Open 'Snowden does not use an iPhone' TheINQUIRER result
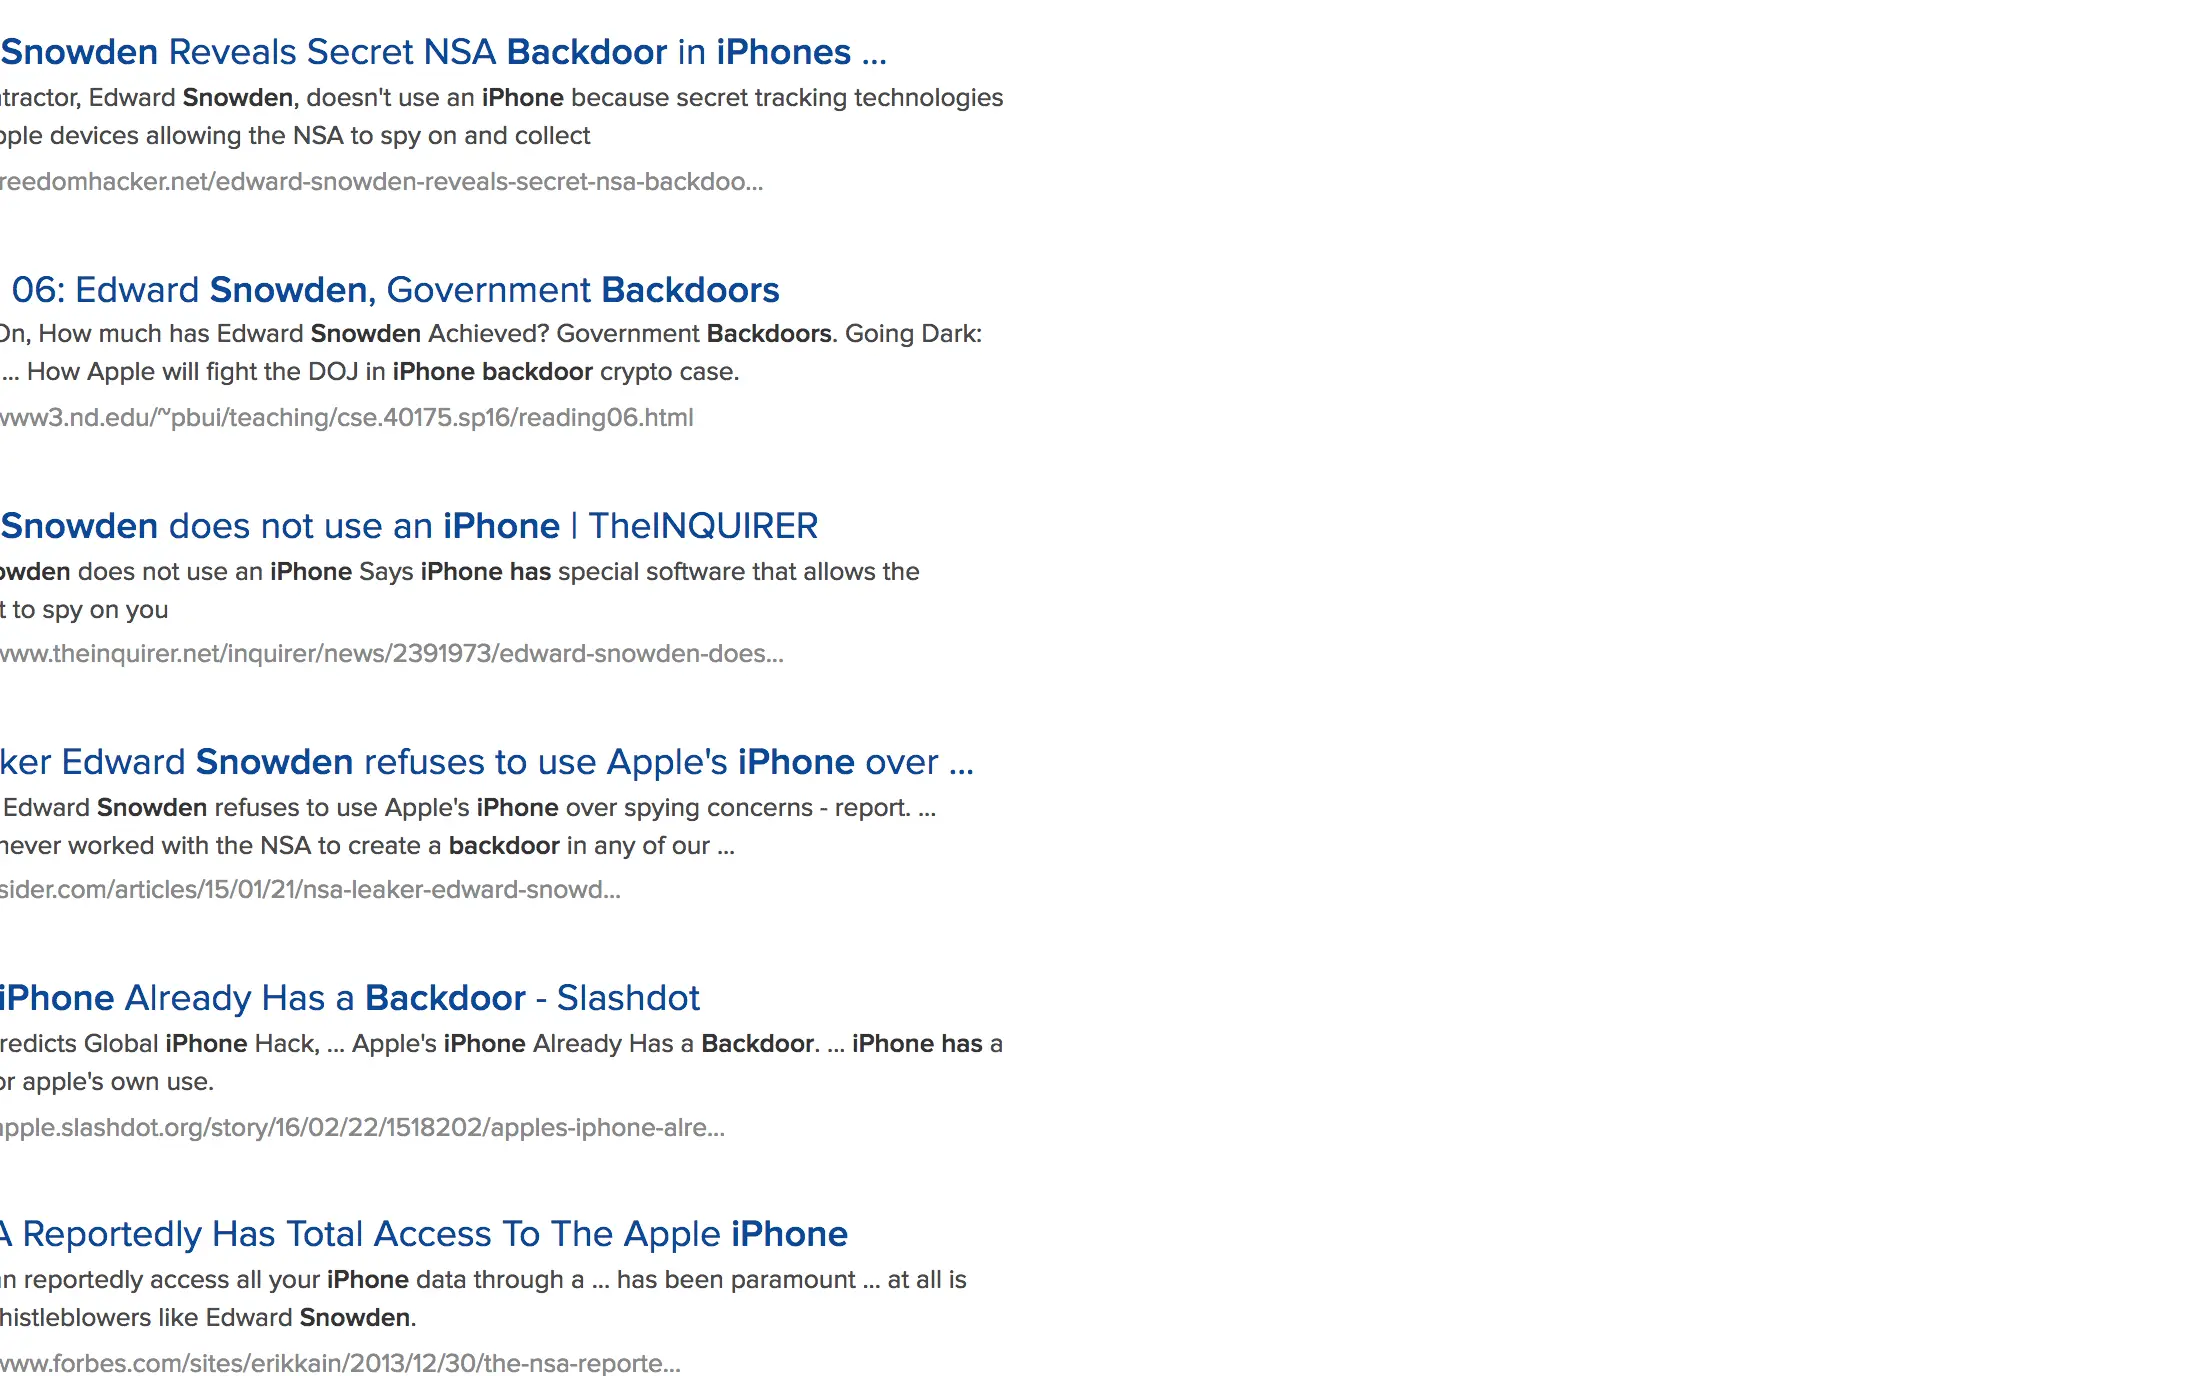This screenshot has width=2204, height=1376. (409, 526)
